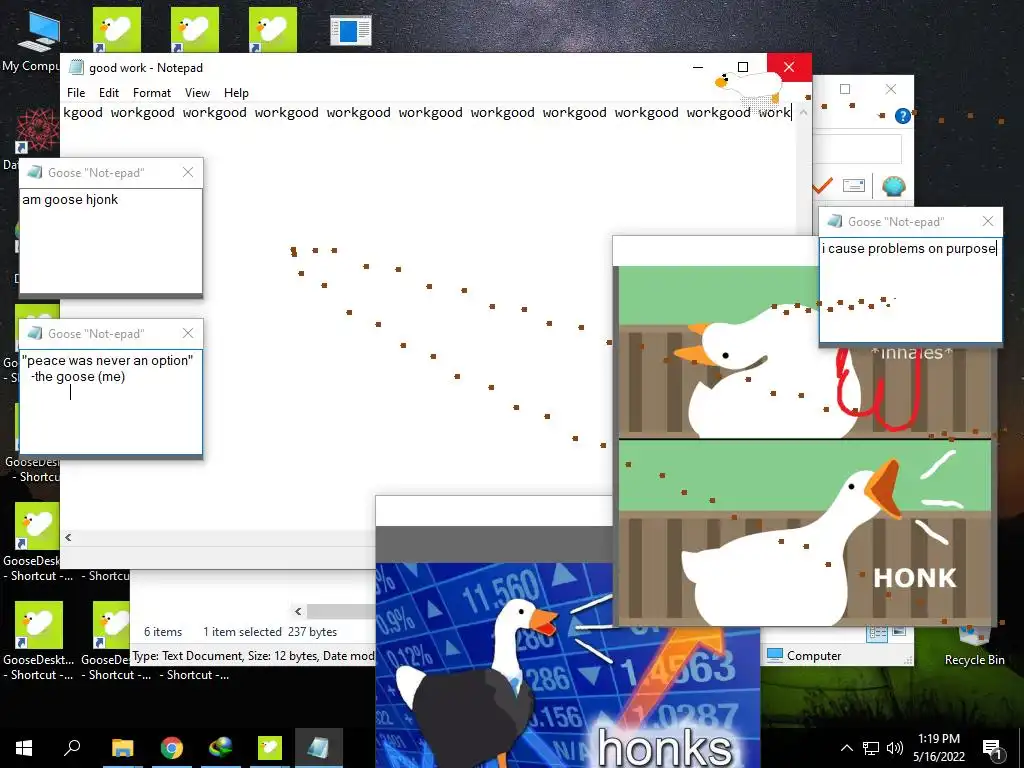Click the 'am goose hjonk' text

(x=70, y=200)
